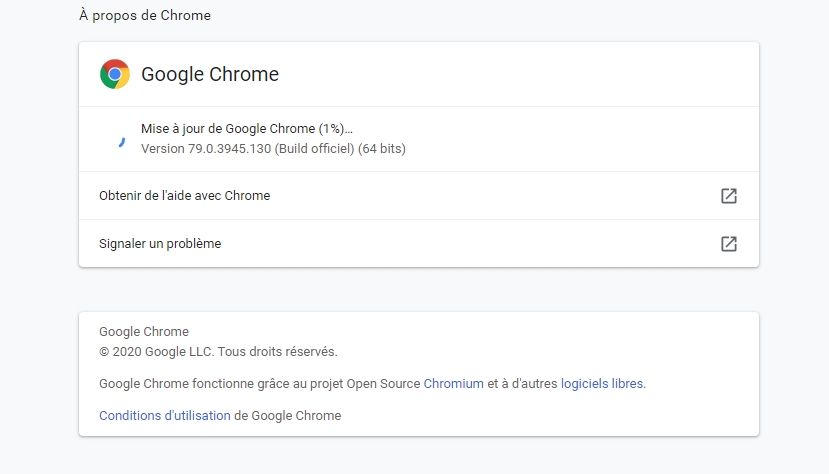Open the Chromium project link
This screenshot has width=829, height=474.
point(453,384)
